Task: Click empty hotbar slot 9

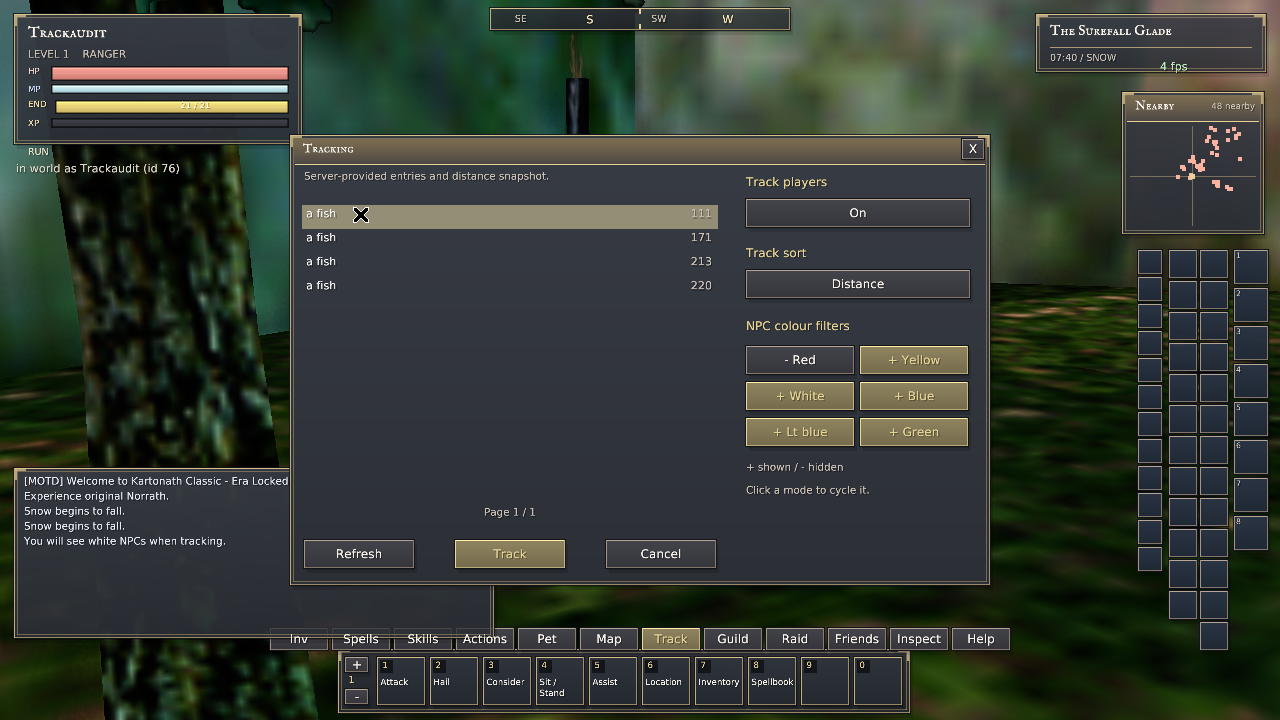Action: pos(825,681)
